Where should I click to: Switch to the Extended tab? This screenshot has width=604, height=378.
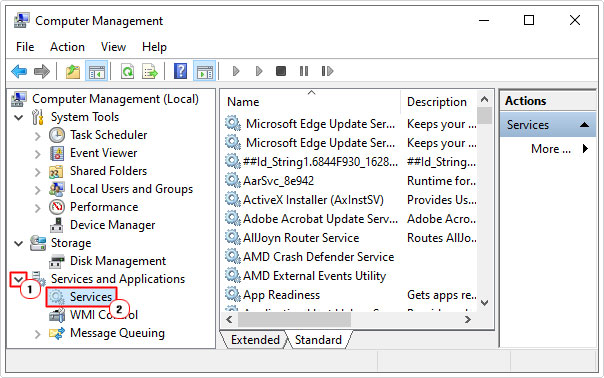tap(255, 340)
